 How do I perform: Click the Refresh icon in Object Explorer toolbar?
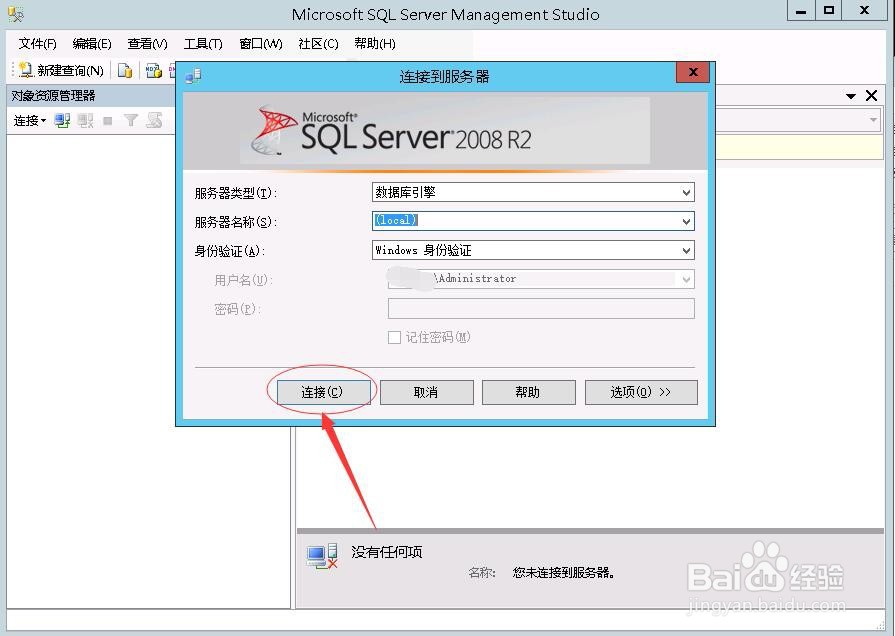pyautogui.click(x=154, y=120)
